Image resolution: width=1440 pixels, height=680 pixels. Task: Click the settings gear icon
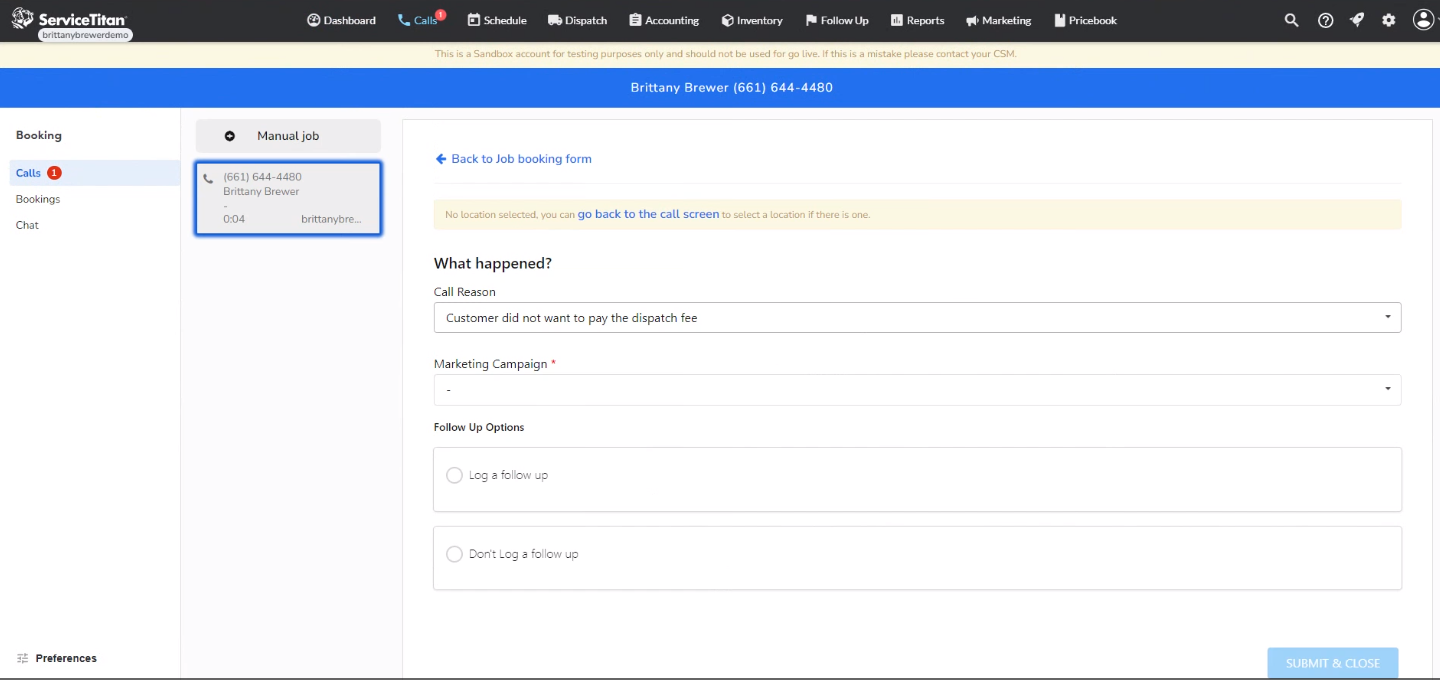(x=1388, y=19)
